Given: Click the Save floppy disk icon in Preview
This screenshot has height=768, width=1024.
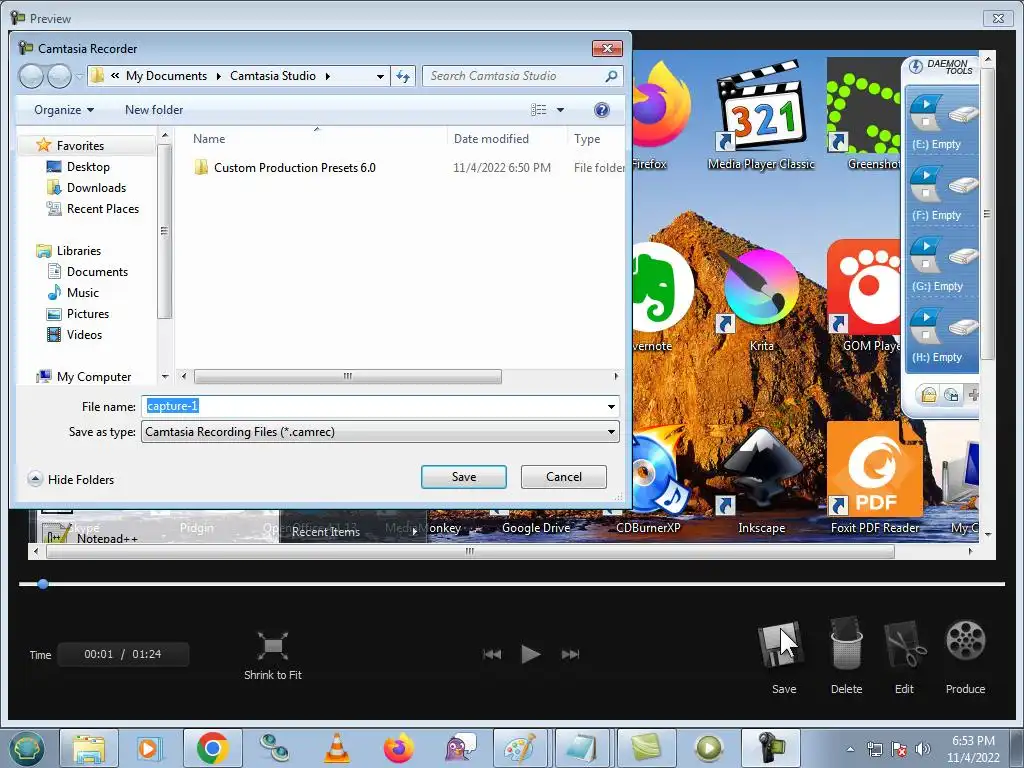Looking at the screenshot, I should (x=780, y=645).
